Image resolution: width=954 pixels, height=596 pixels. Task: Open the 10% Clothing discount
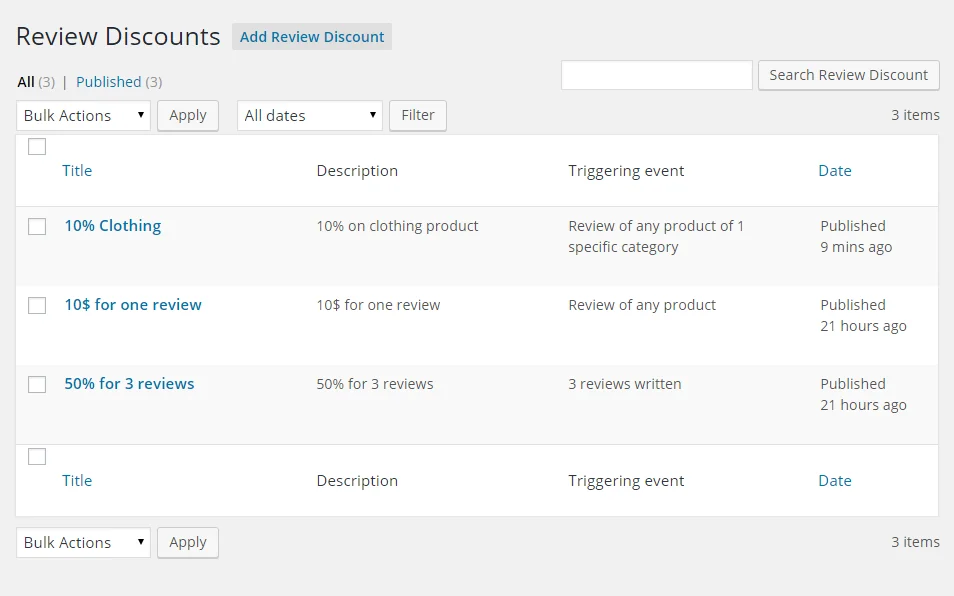point(112,226)
